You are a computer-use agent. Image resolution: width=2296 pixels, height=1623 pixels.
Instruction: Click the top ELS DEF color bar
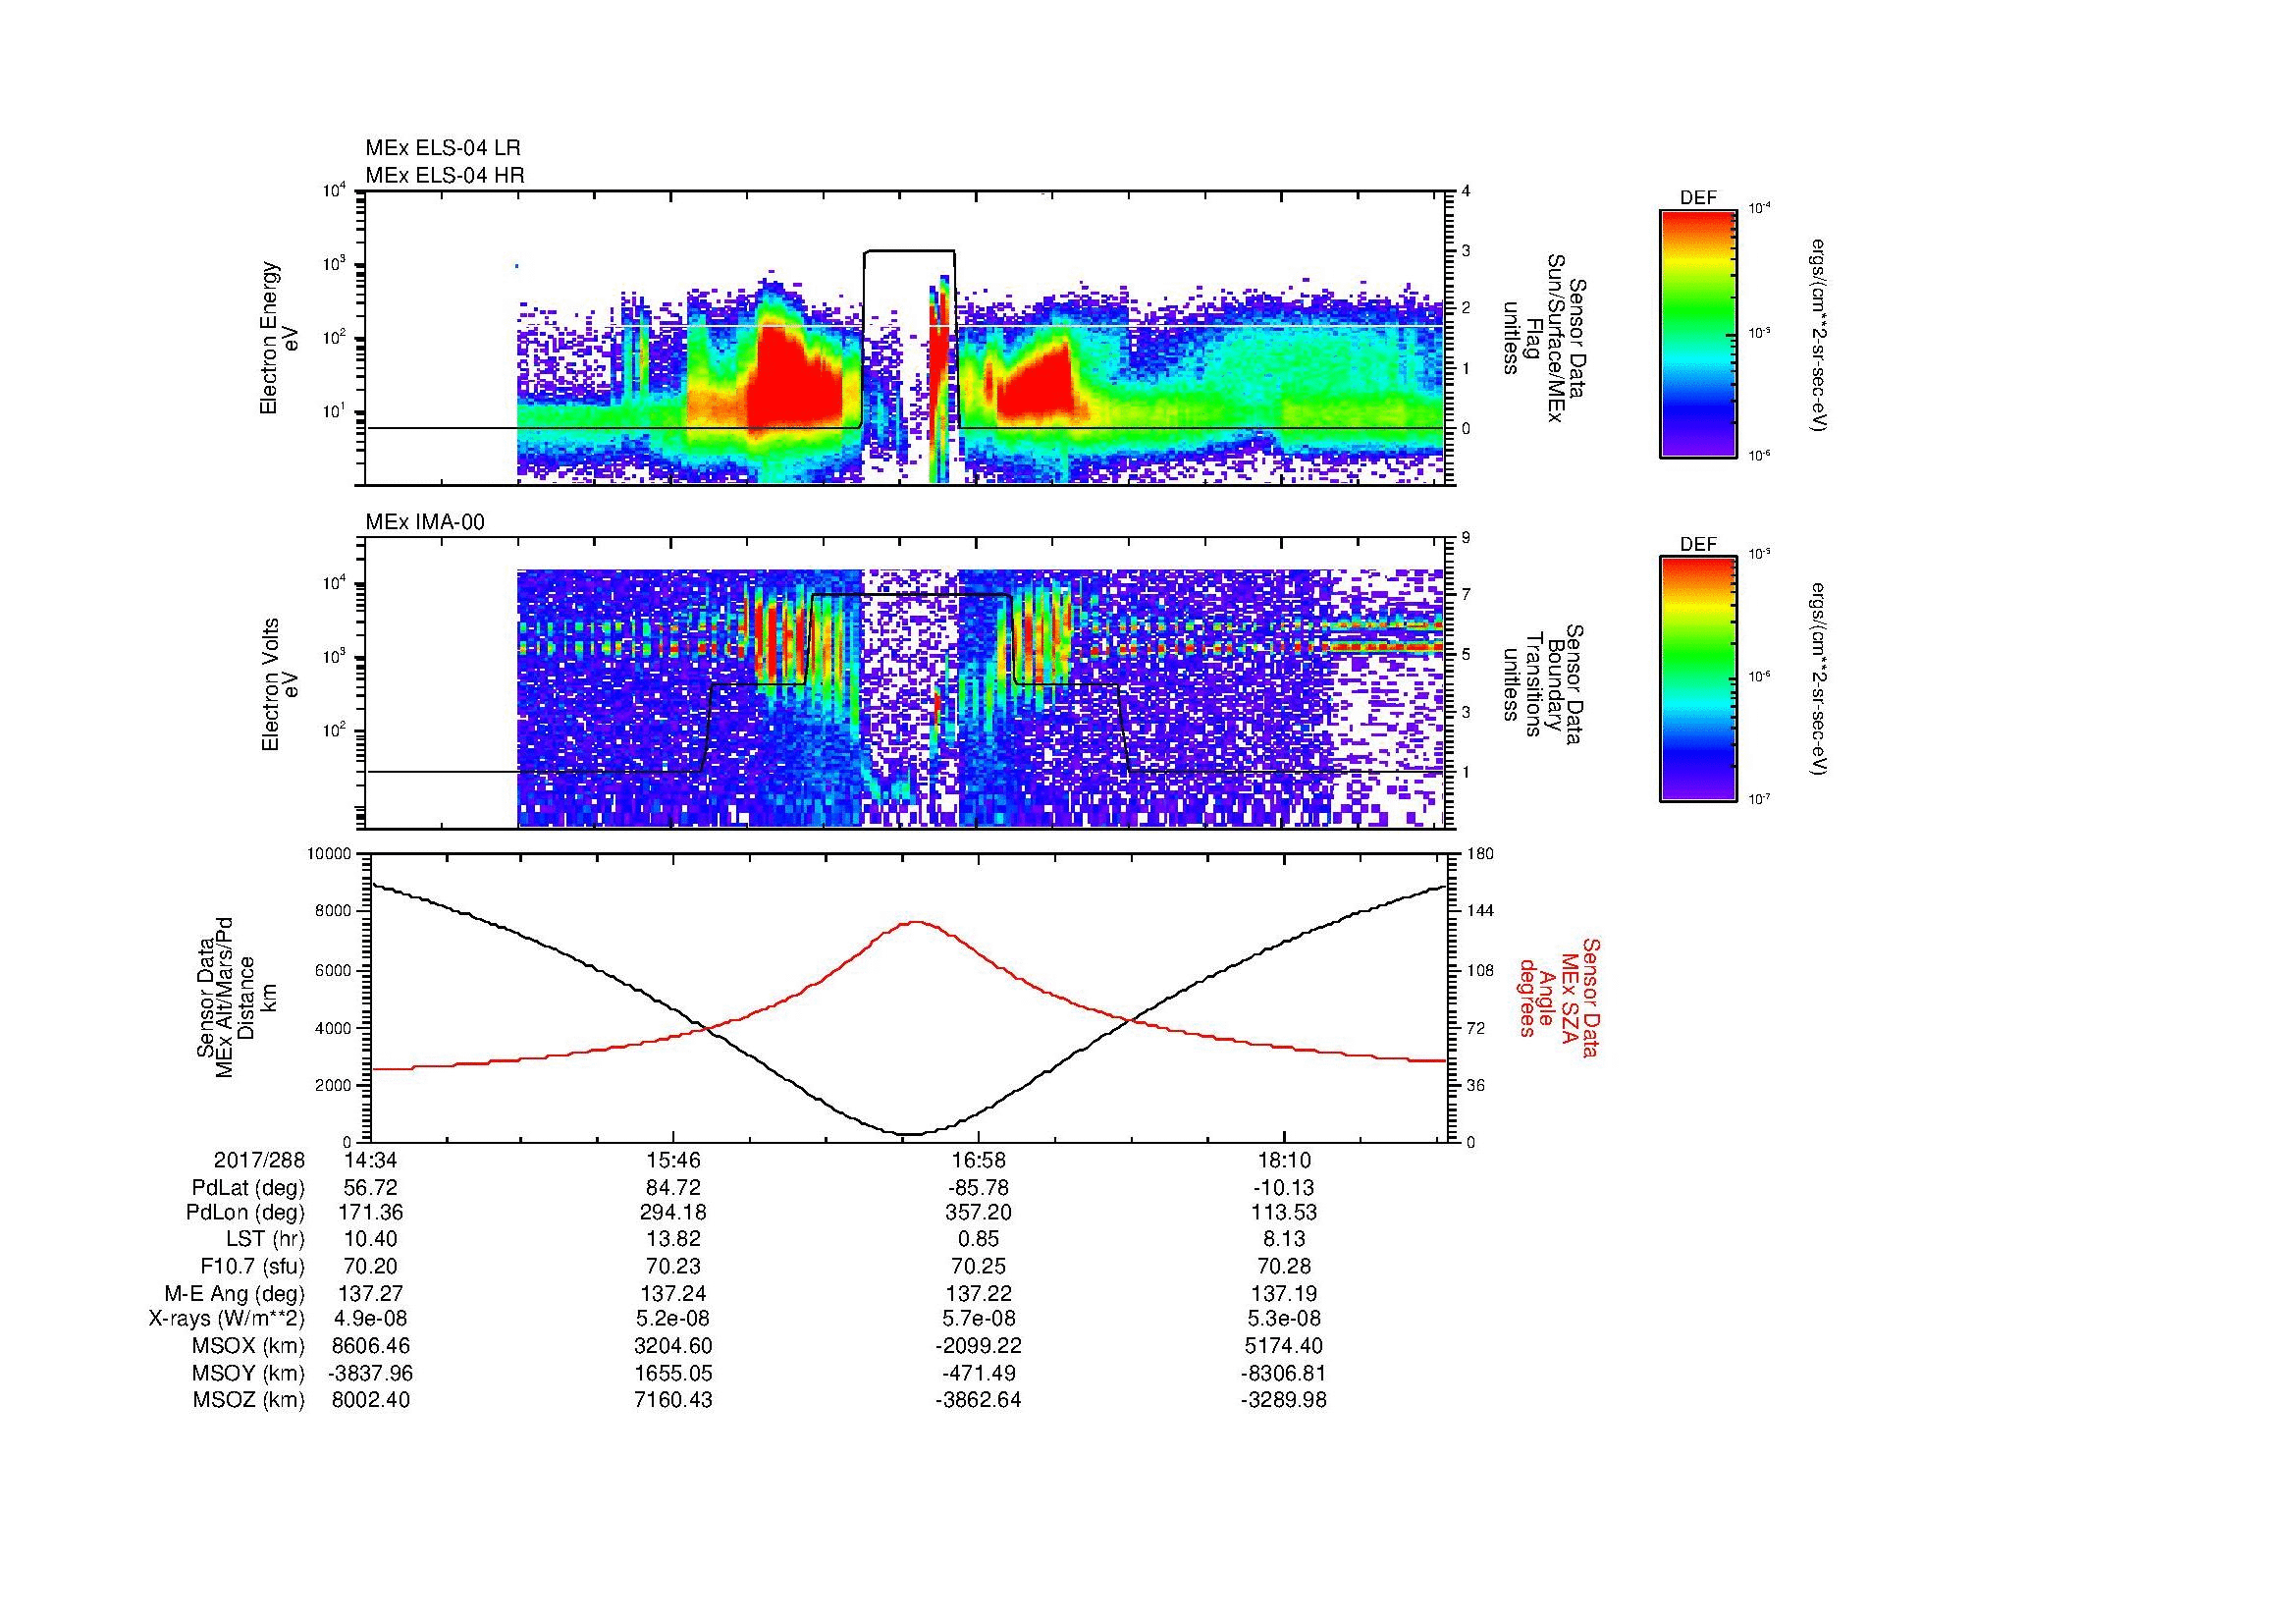tap(1698, 333)
